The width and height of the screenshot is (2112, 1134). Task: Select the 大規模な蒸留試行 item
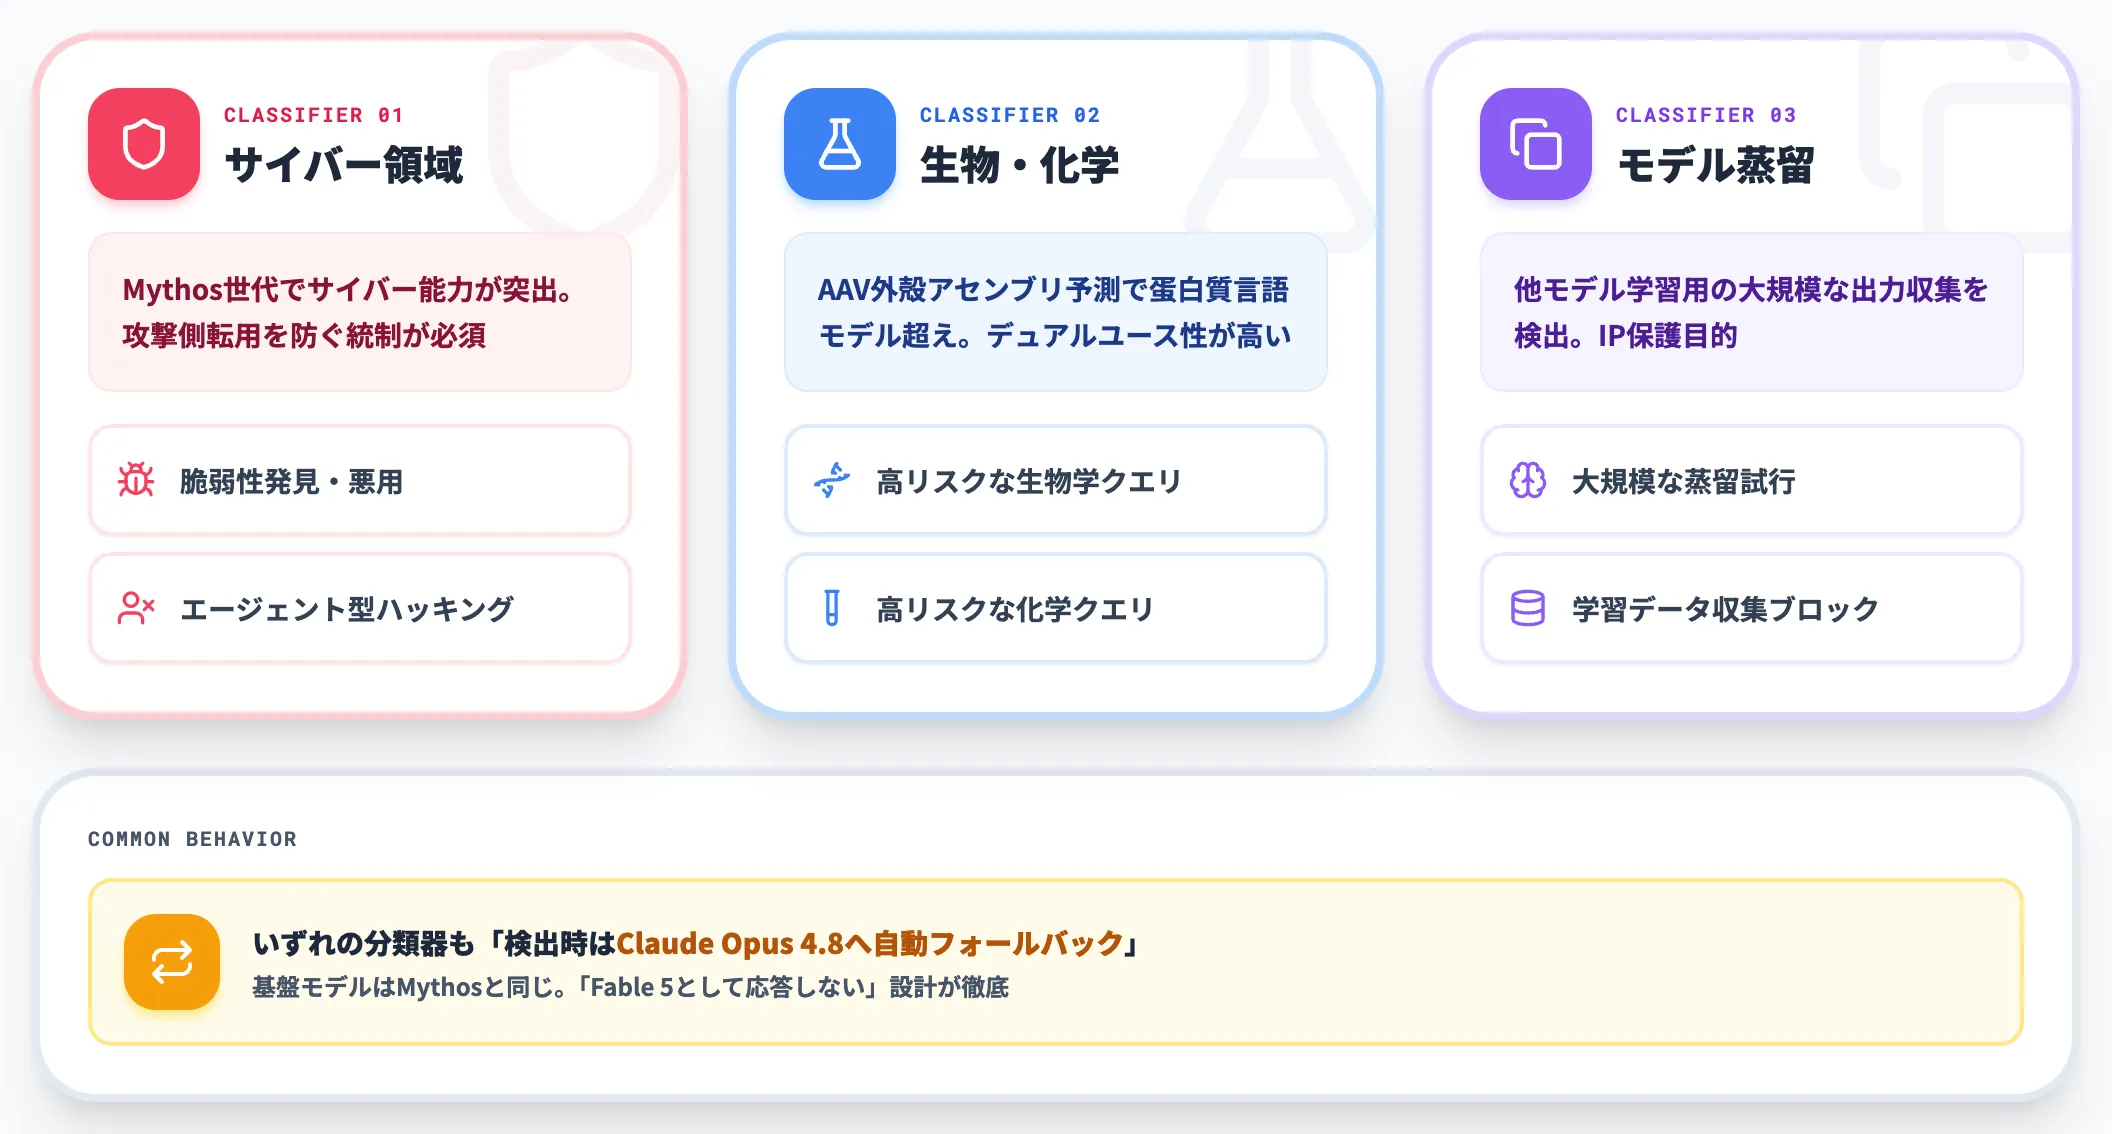pos(1752,481)
